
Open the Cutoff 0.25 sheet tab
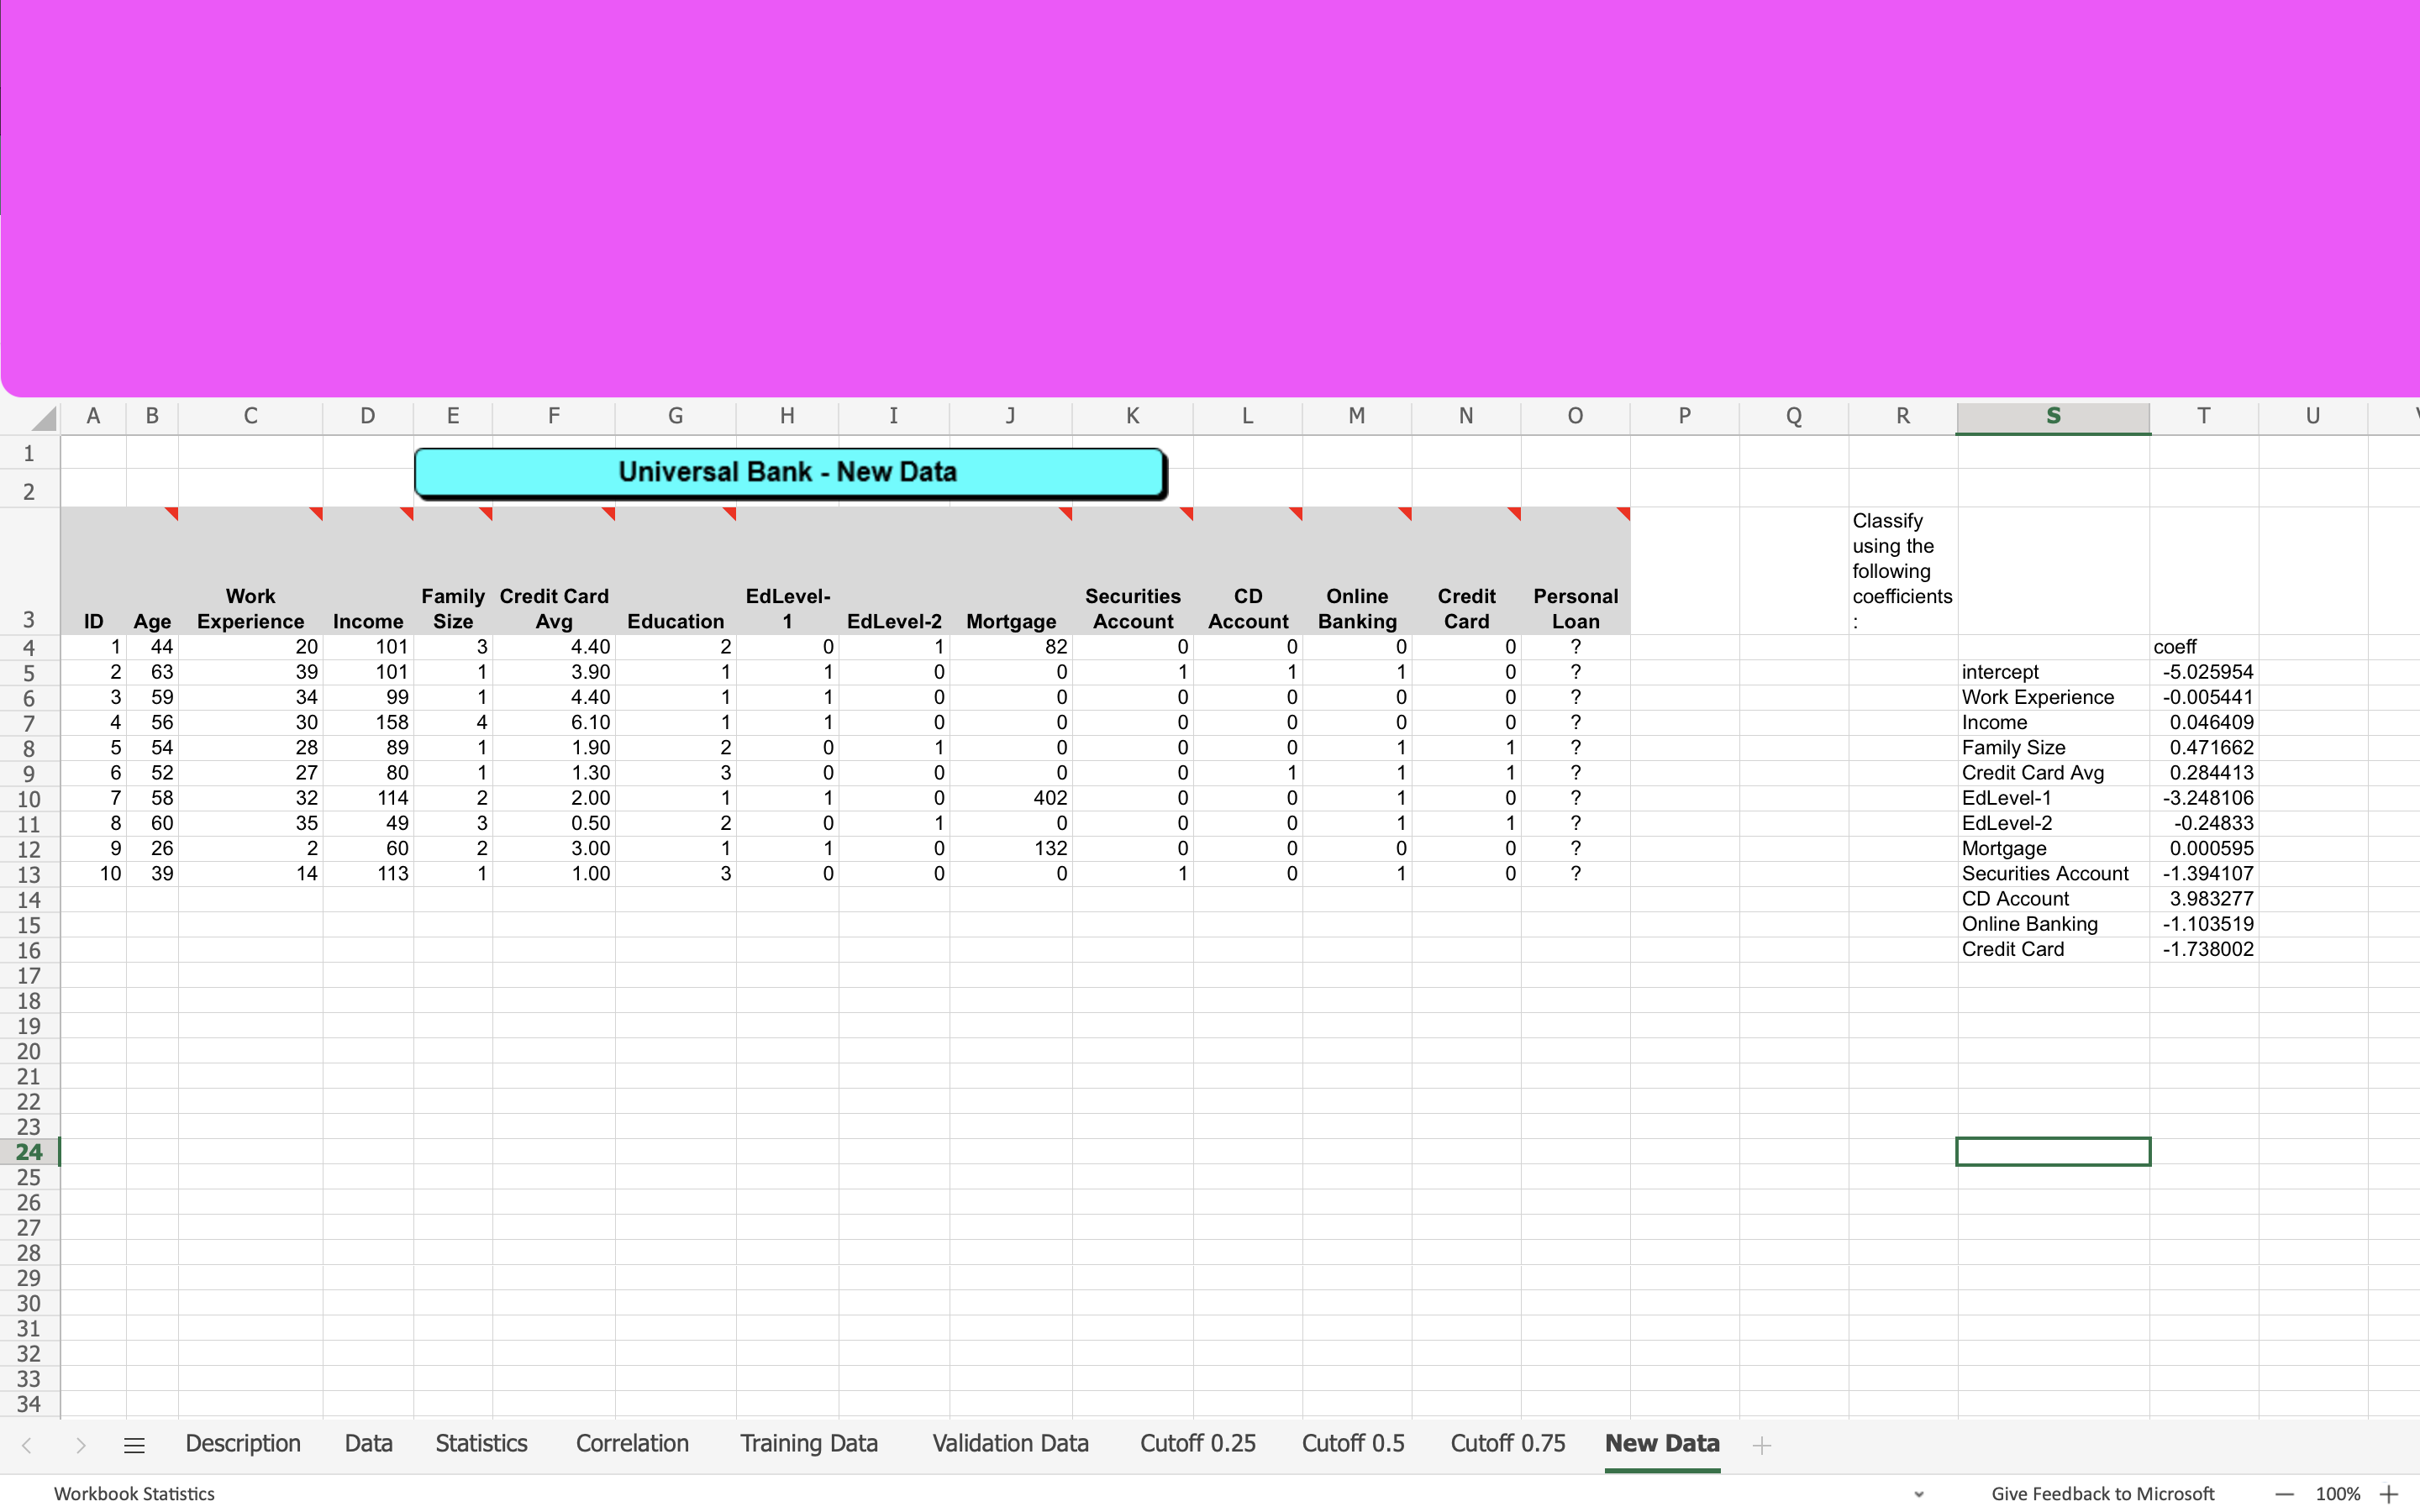click(1197, 1443)
